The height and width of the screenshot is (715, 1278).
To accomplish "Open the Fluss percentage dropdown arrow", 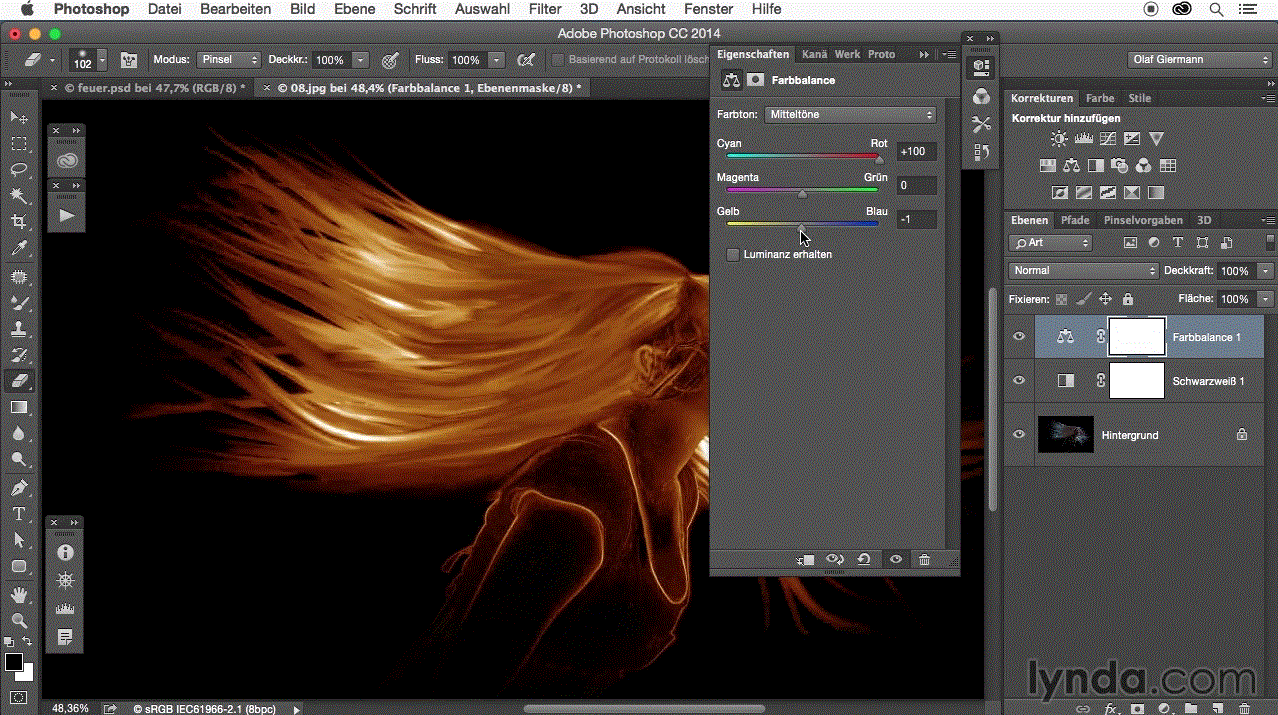I will point(497,60).
